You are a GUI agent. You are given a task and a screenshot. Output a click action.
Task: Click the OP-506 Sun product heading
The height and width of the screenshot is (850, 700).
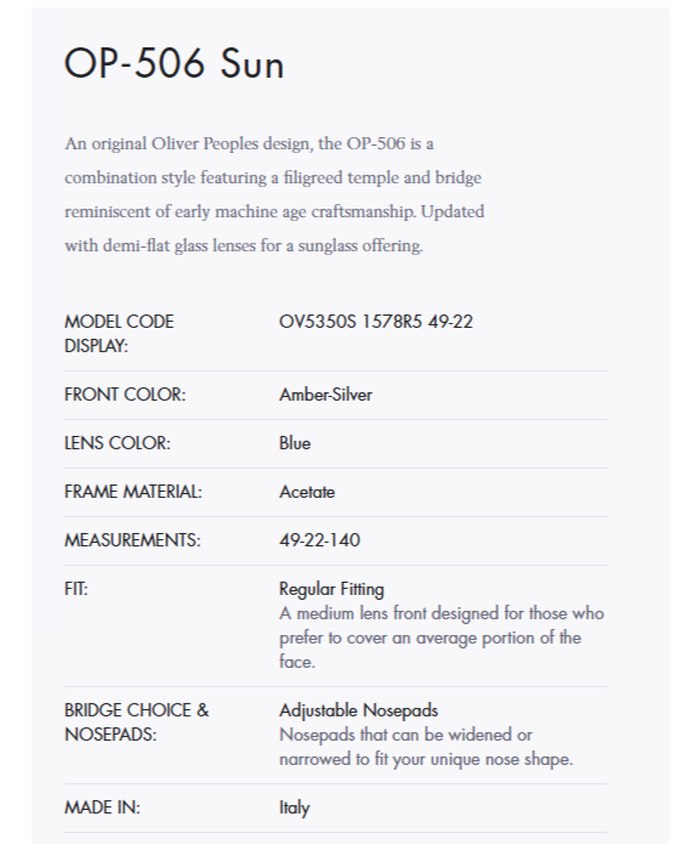tap(174, 64)
